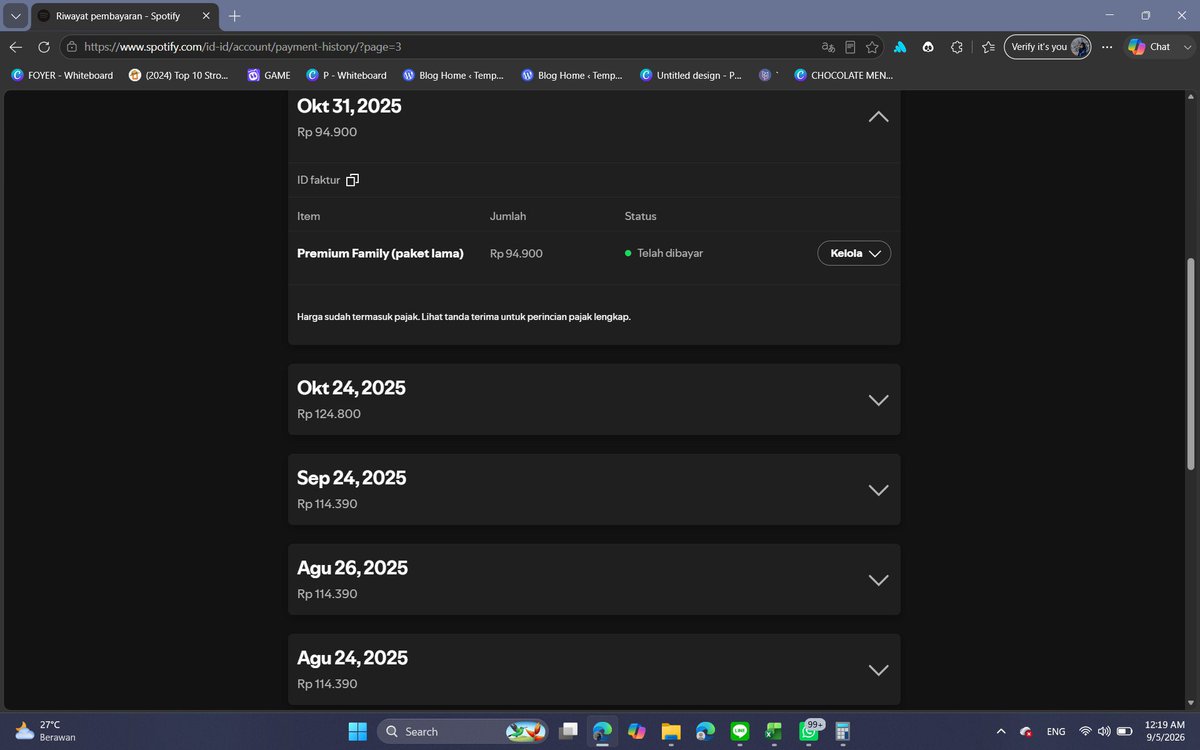Open the Kelola dropdown for Premium Family
Image resolution: width=1200 pixels, height=750 pixels.
point(854,253)
